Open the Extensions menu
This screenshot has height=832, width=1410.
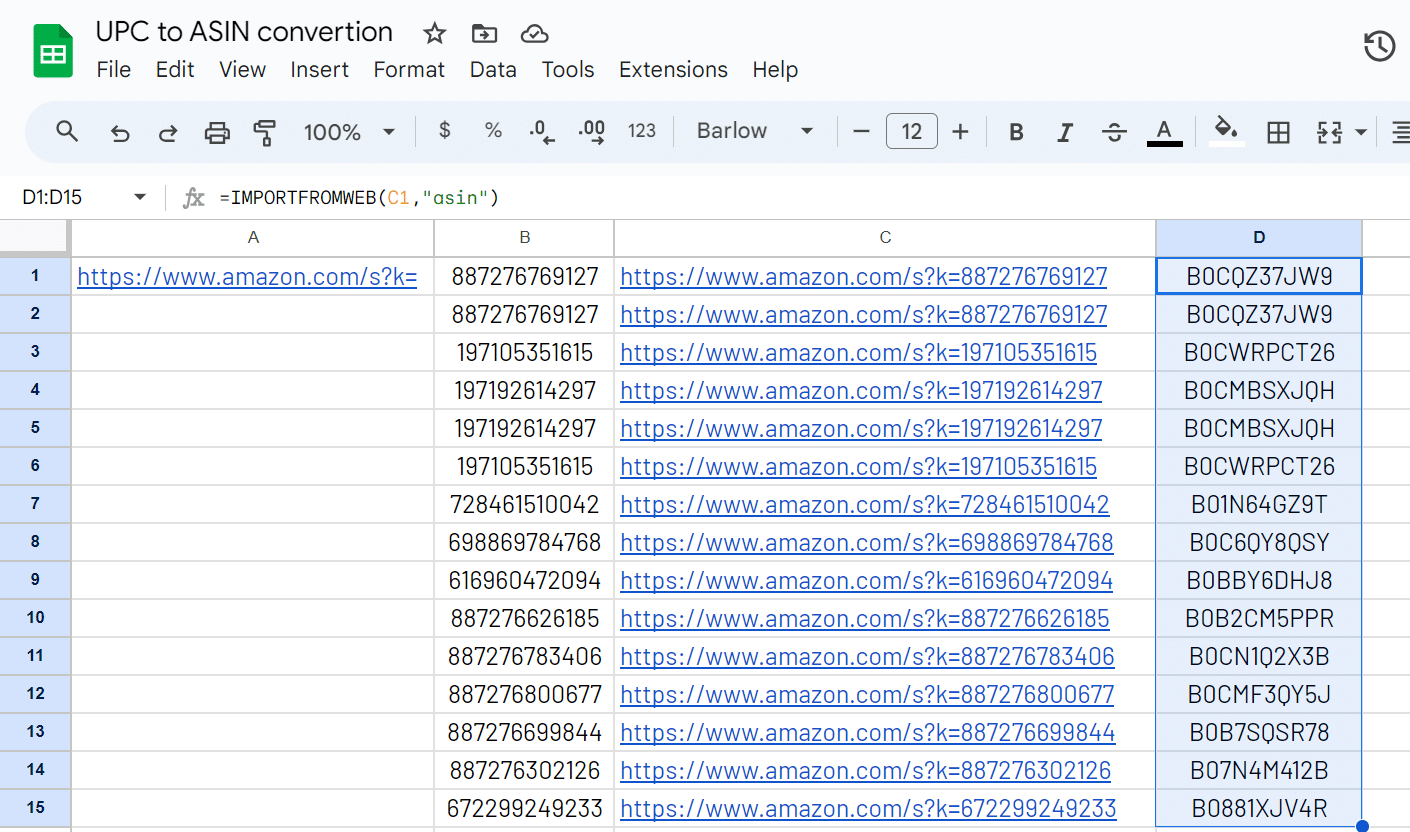coord(673,70)
